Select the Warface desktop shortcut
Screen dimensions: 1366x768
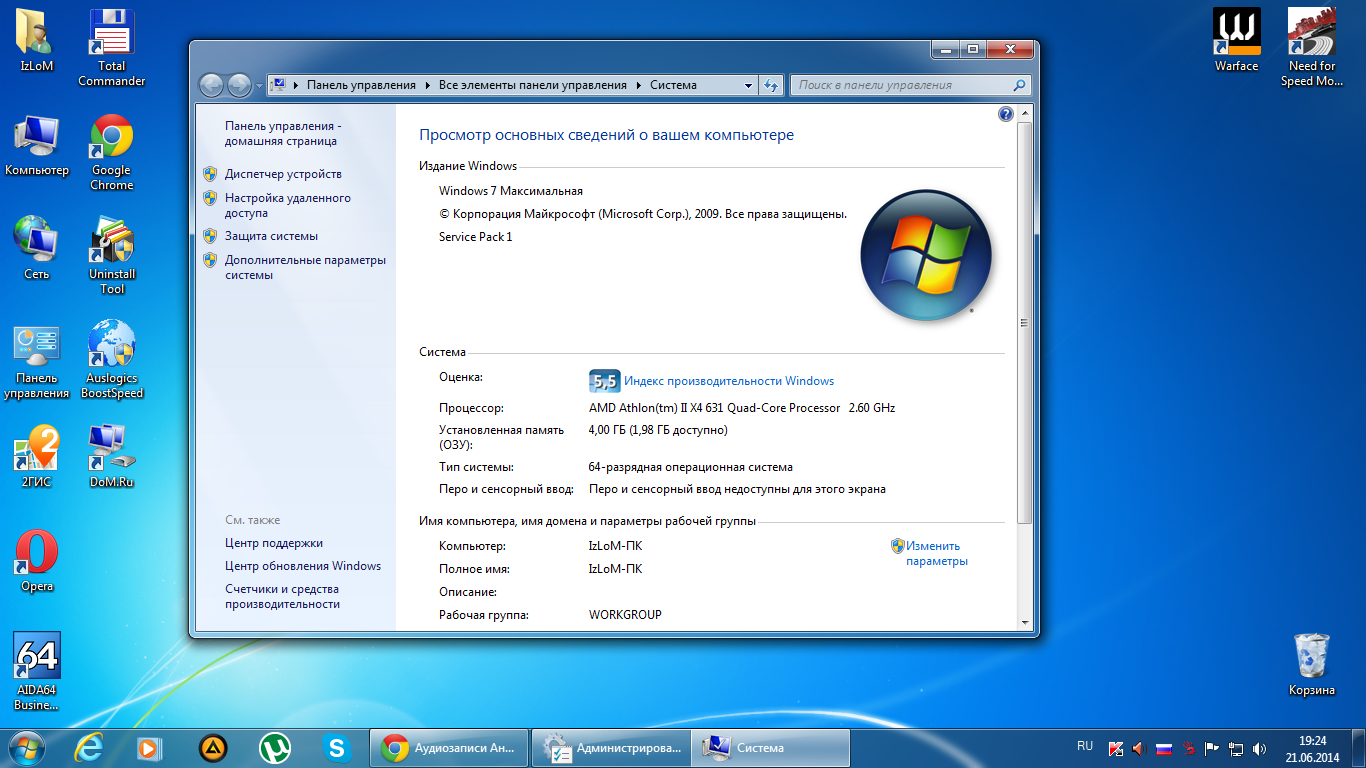click(x=1237, y=41)
